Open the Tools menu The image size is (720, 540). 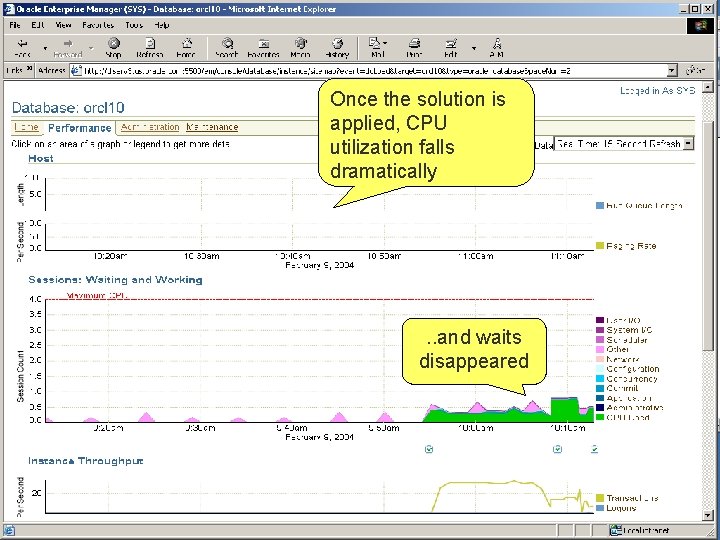[x=134, y=25]
